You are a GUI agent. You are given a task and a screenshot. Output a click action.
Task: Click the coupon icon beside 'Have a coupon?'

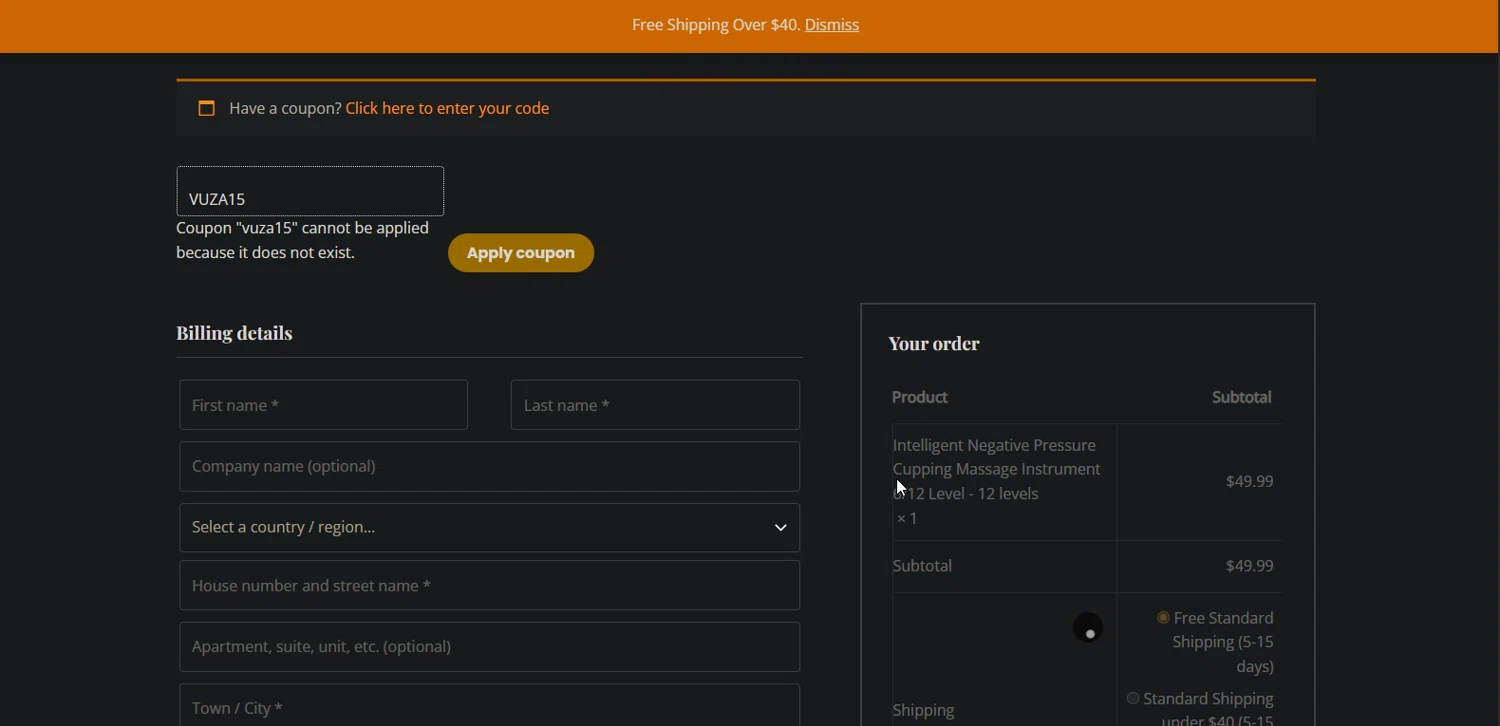[206, 108]
